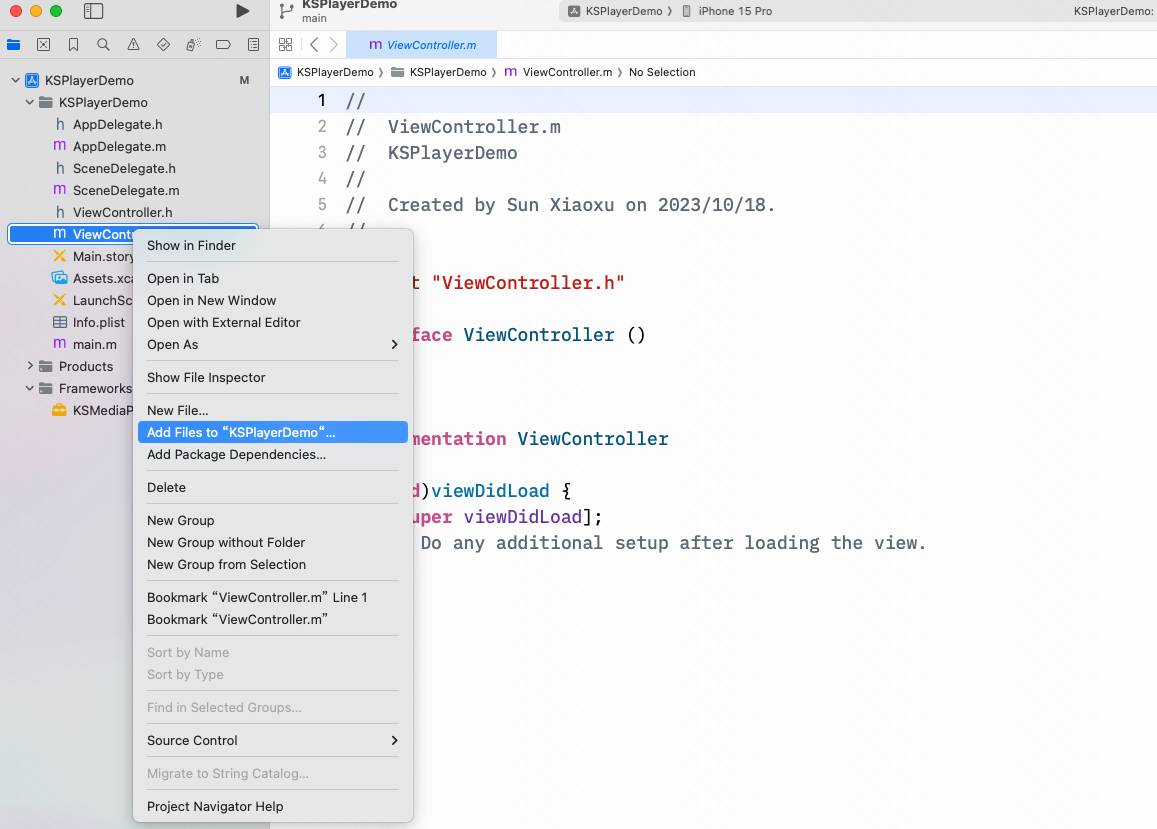Click line number 2 in the gutter
Image resolution: width=1157 pixels, height=829 pixels.
tap(322, 127)
